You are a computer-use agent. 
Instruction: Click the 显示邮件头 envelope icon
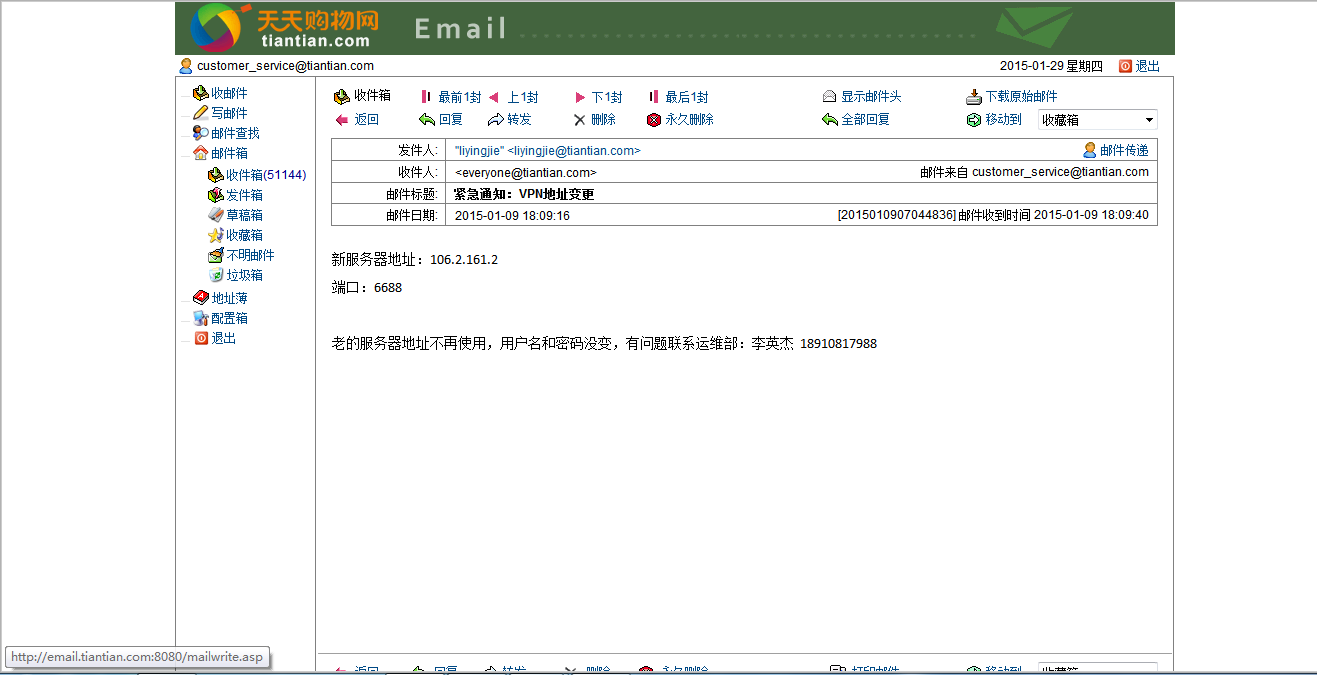coord(829,97)
